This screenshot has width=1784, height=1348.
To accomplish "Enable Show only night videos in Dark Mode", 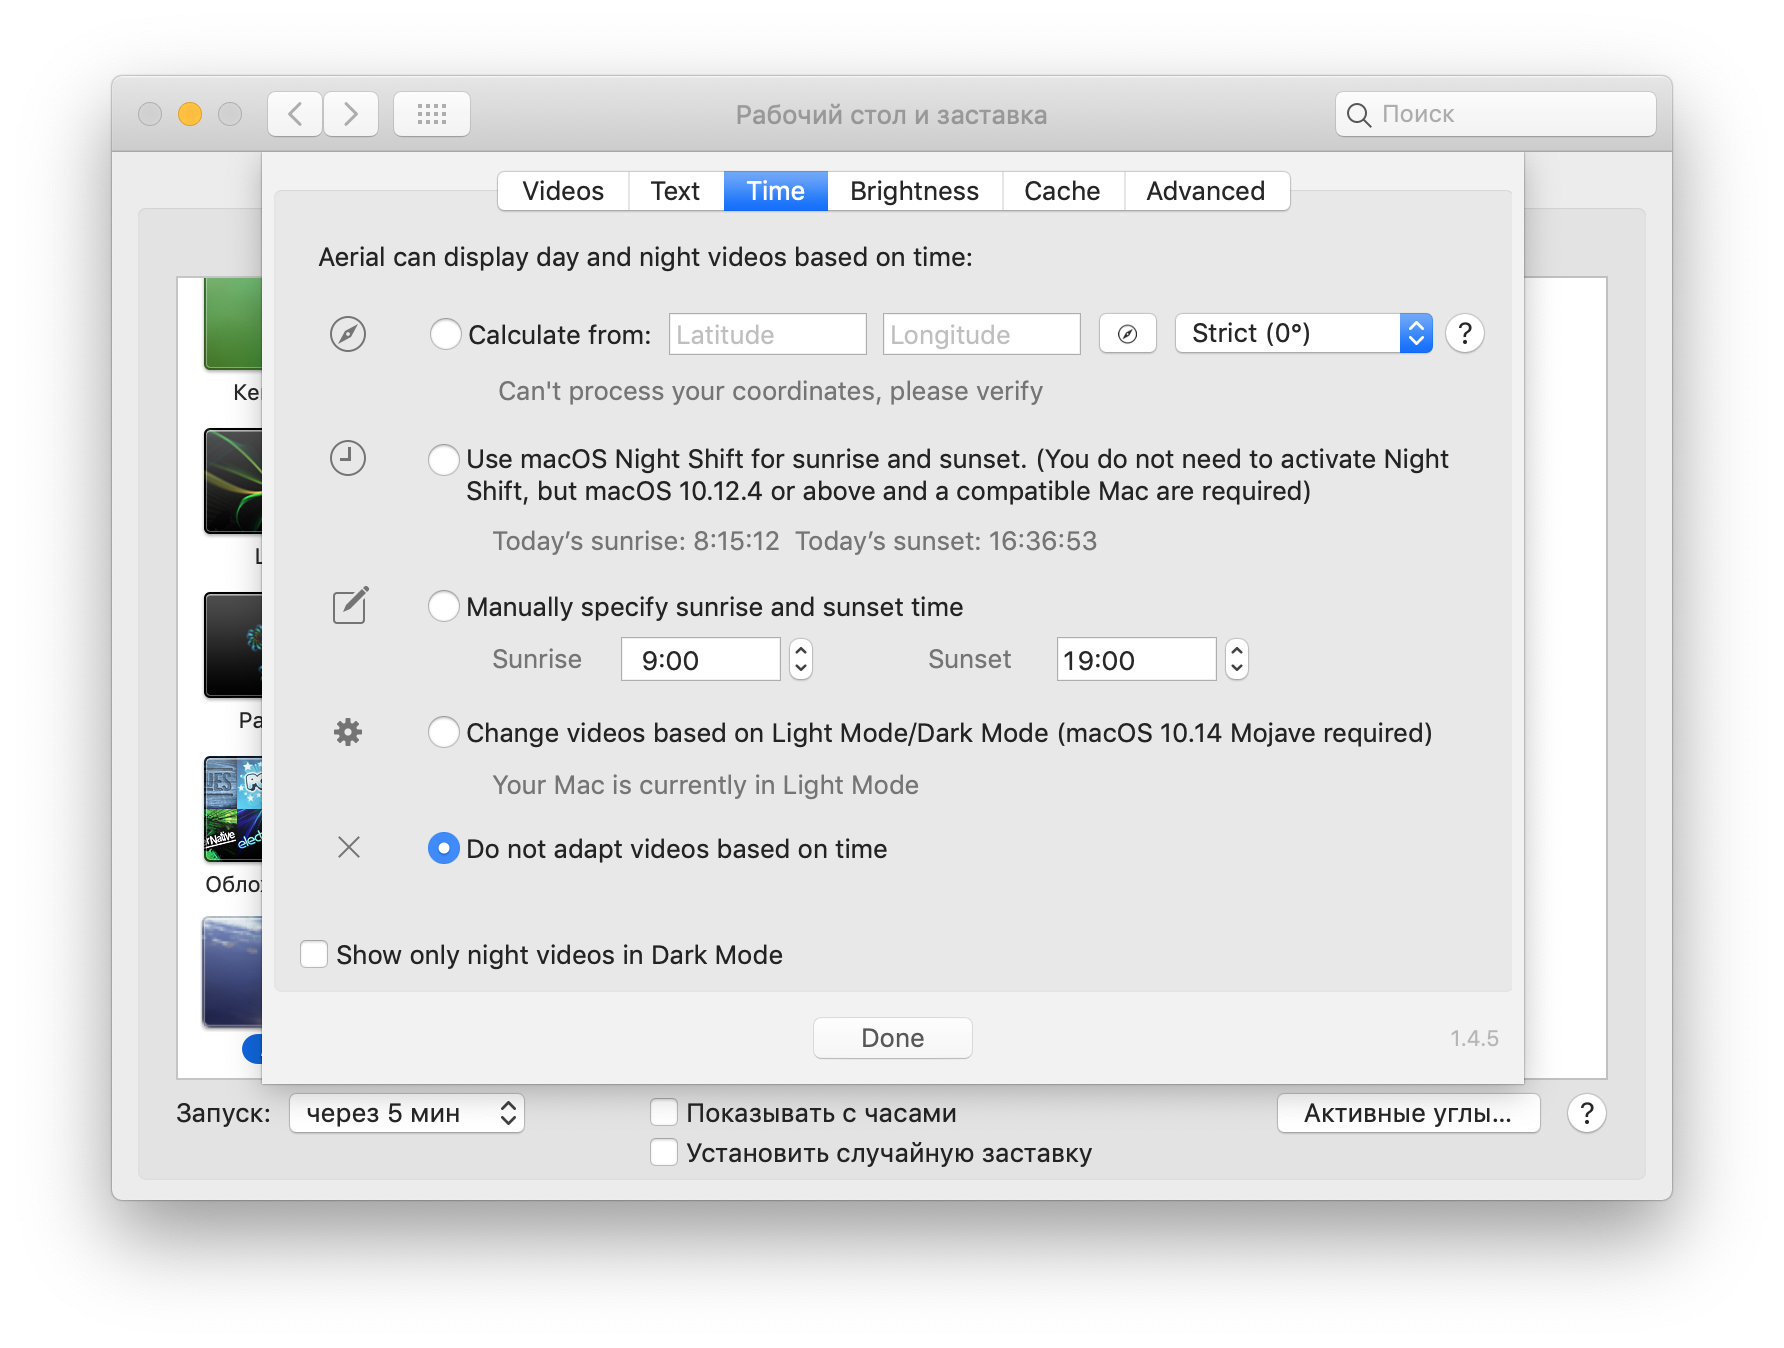I will (x=314, y=954).
